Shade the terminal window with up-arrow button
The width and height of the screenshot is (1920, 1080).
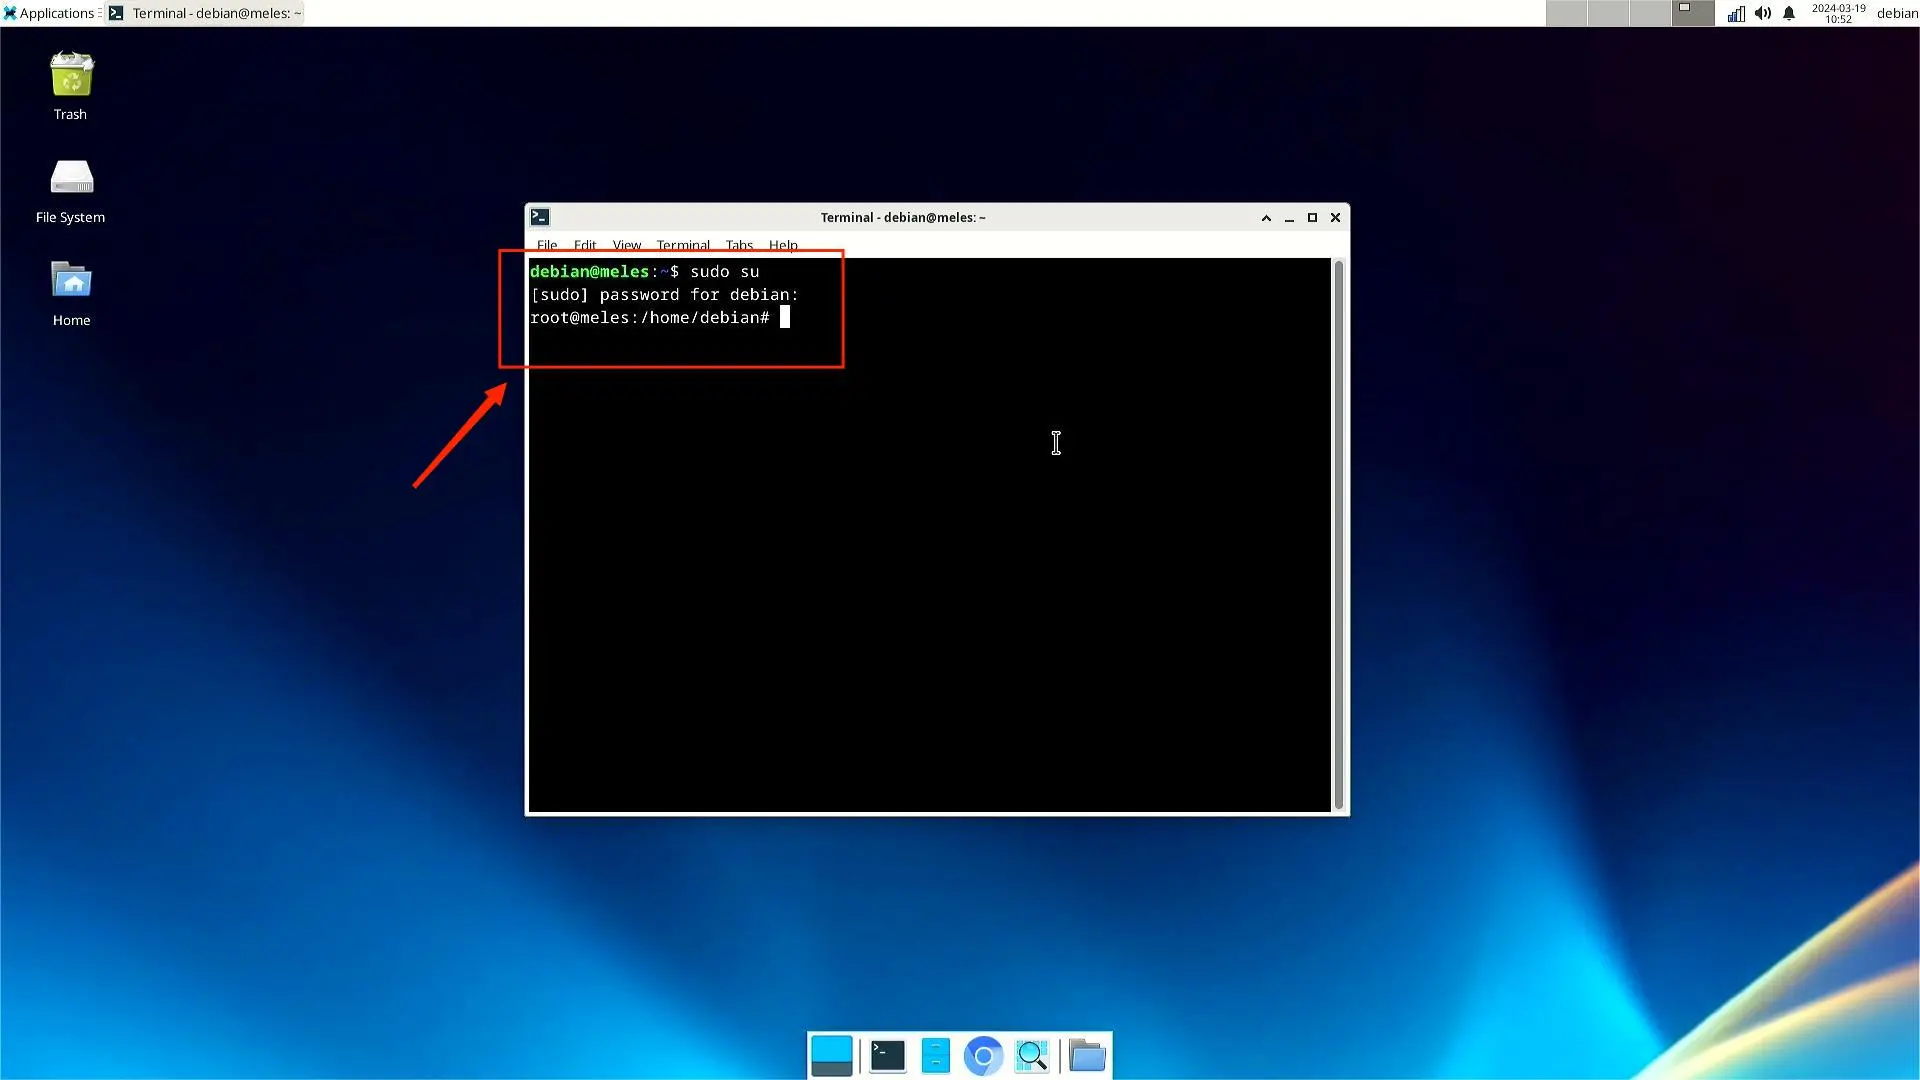click(1266, 218)
